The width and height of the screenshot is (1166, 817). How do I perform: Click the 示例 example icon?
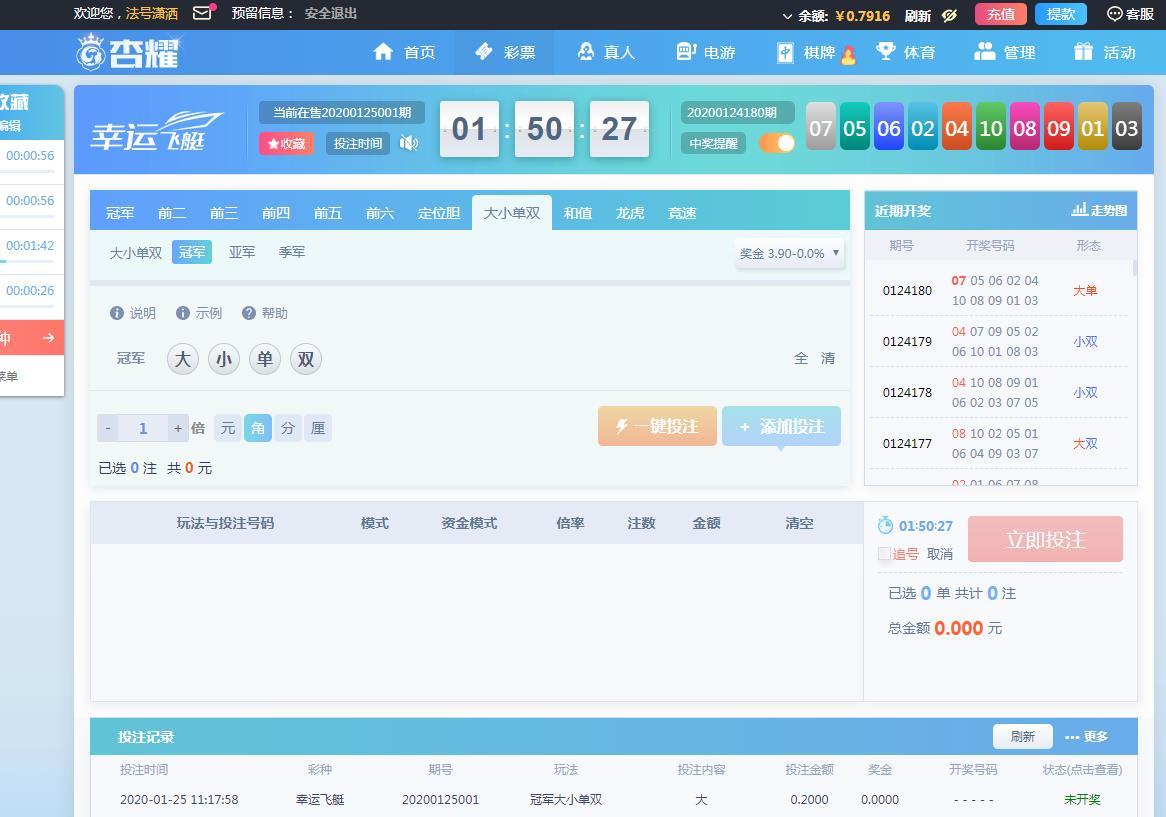point(183,313)
